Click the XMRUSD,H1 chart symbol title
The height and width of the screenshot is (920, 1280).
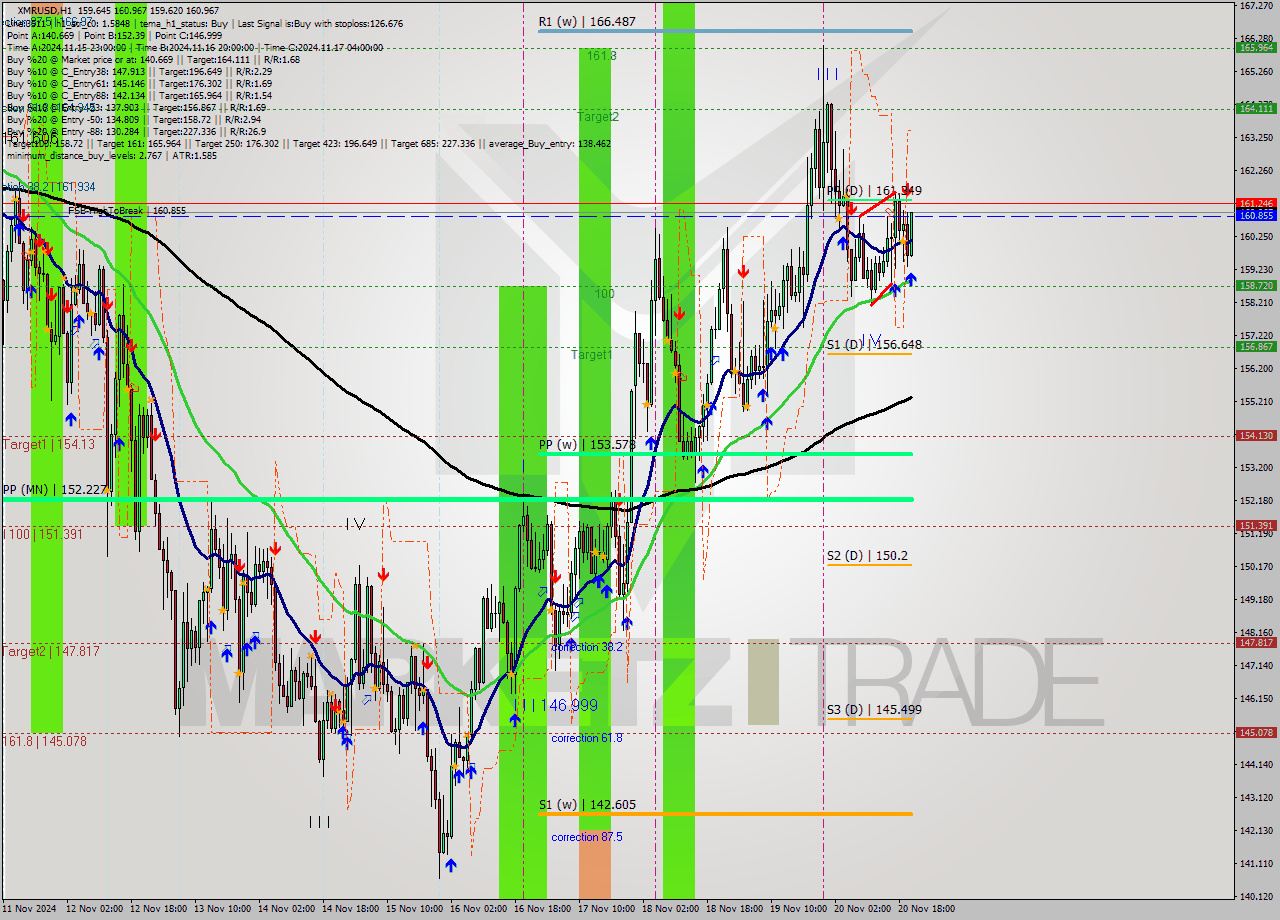(x=46, y=10)
